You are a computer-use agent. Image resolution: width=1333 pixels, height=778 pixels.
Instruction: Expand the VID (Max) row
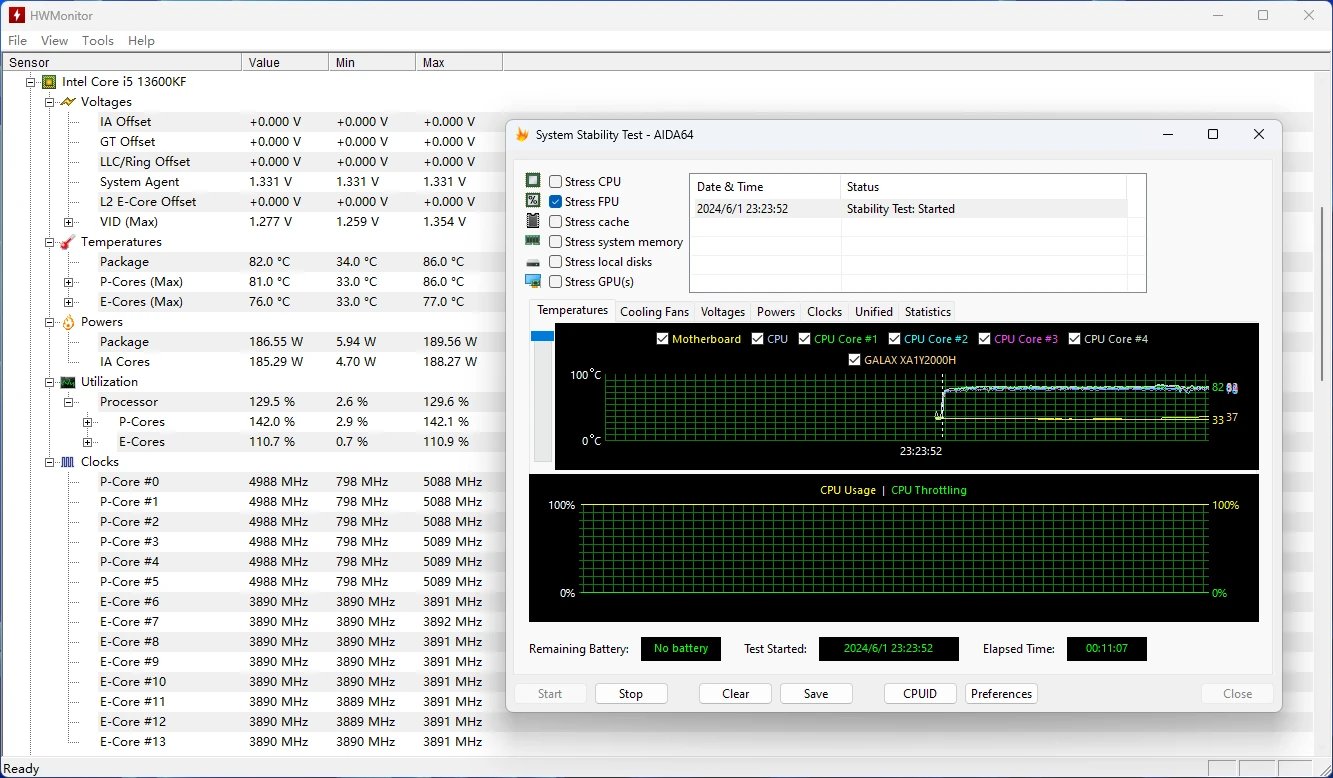coord(69,222)
